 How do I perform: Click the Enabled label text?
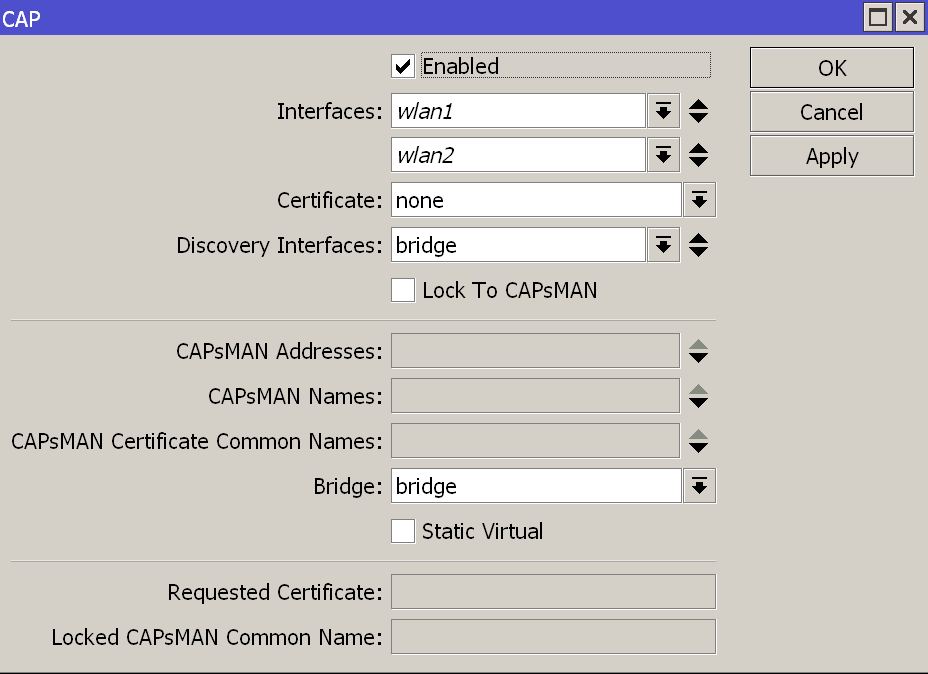point(460,66)
